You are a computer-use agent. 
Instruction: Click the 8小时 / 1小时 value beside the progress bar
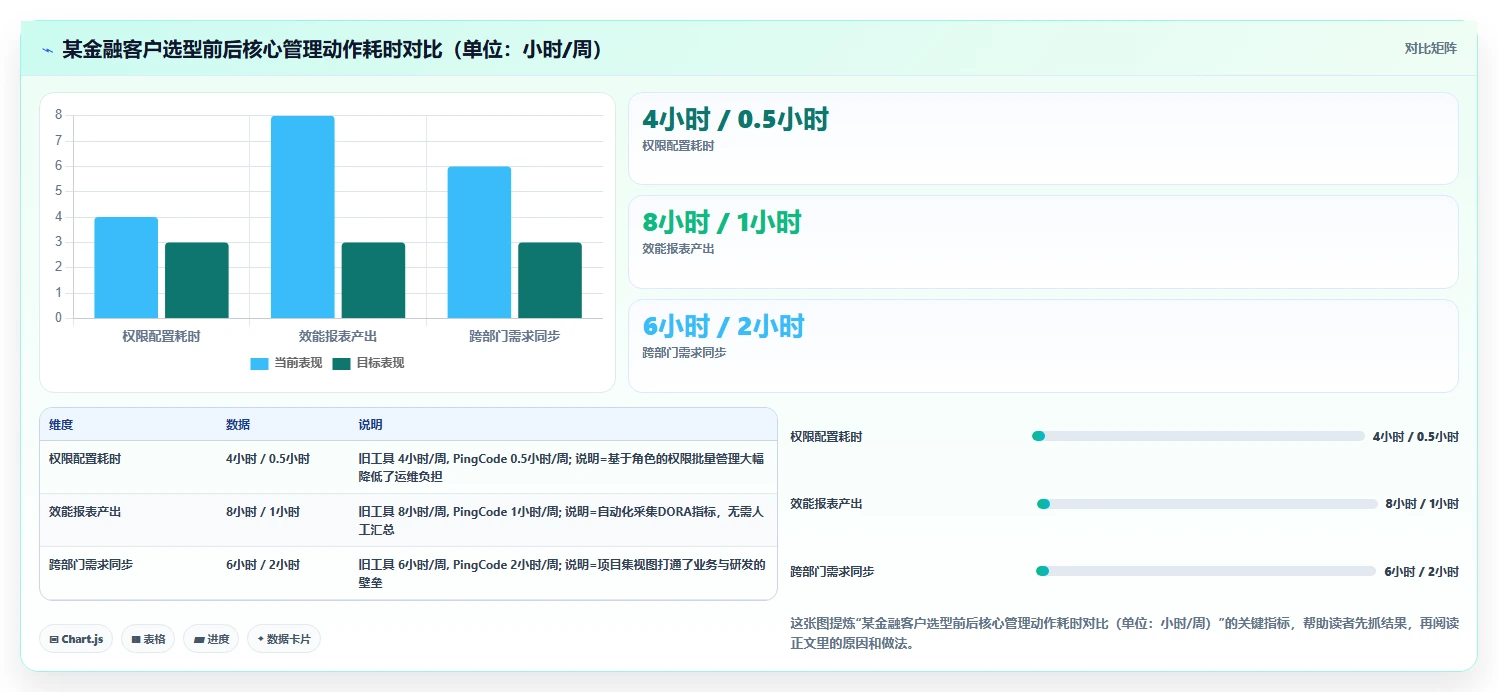(x=1422, y=504)
